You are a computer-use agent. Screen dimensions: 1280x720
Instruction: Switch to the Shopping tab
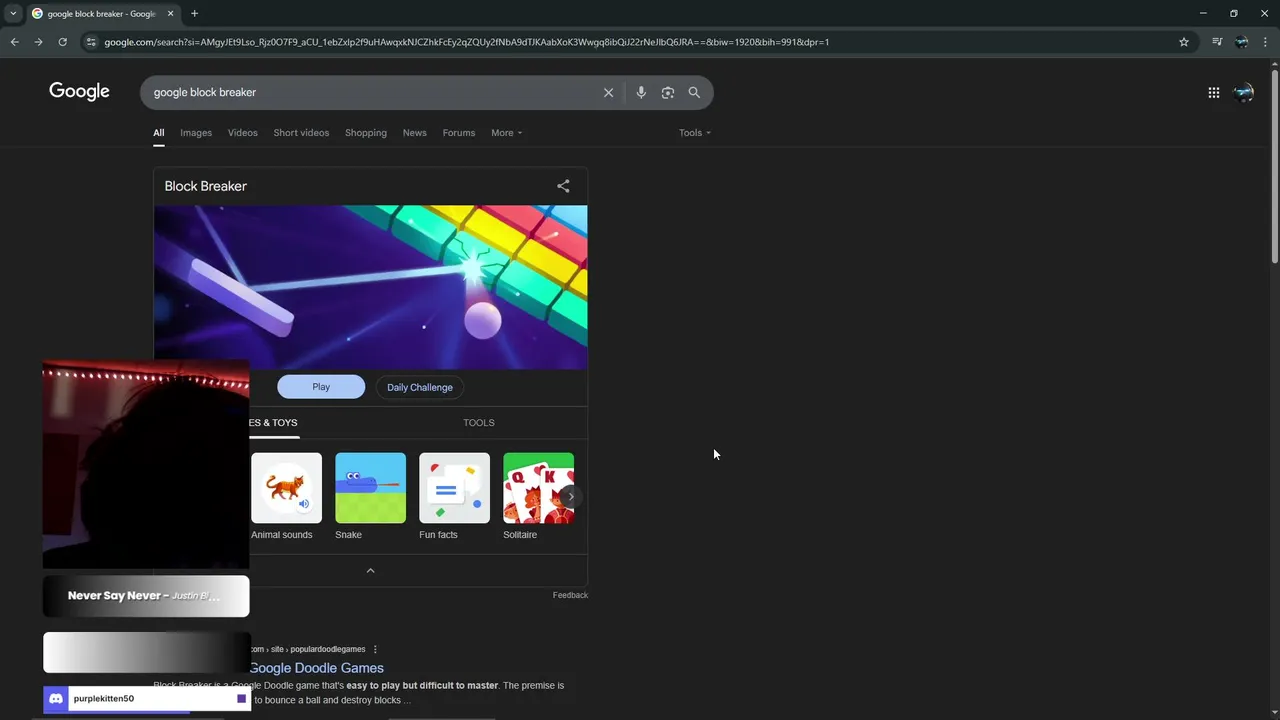point(366,133)
